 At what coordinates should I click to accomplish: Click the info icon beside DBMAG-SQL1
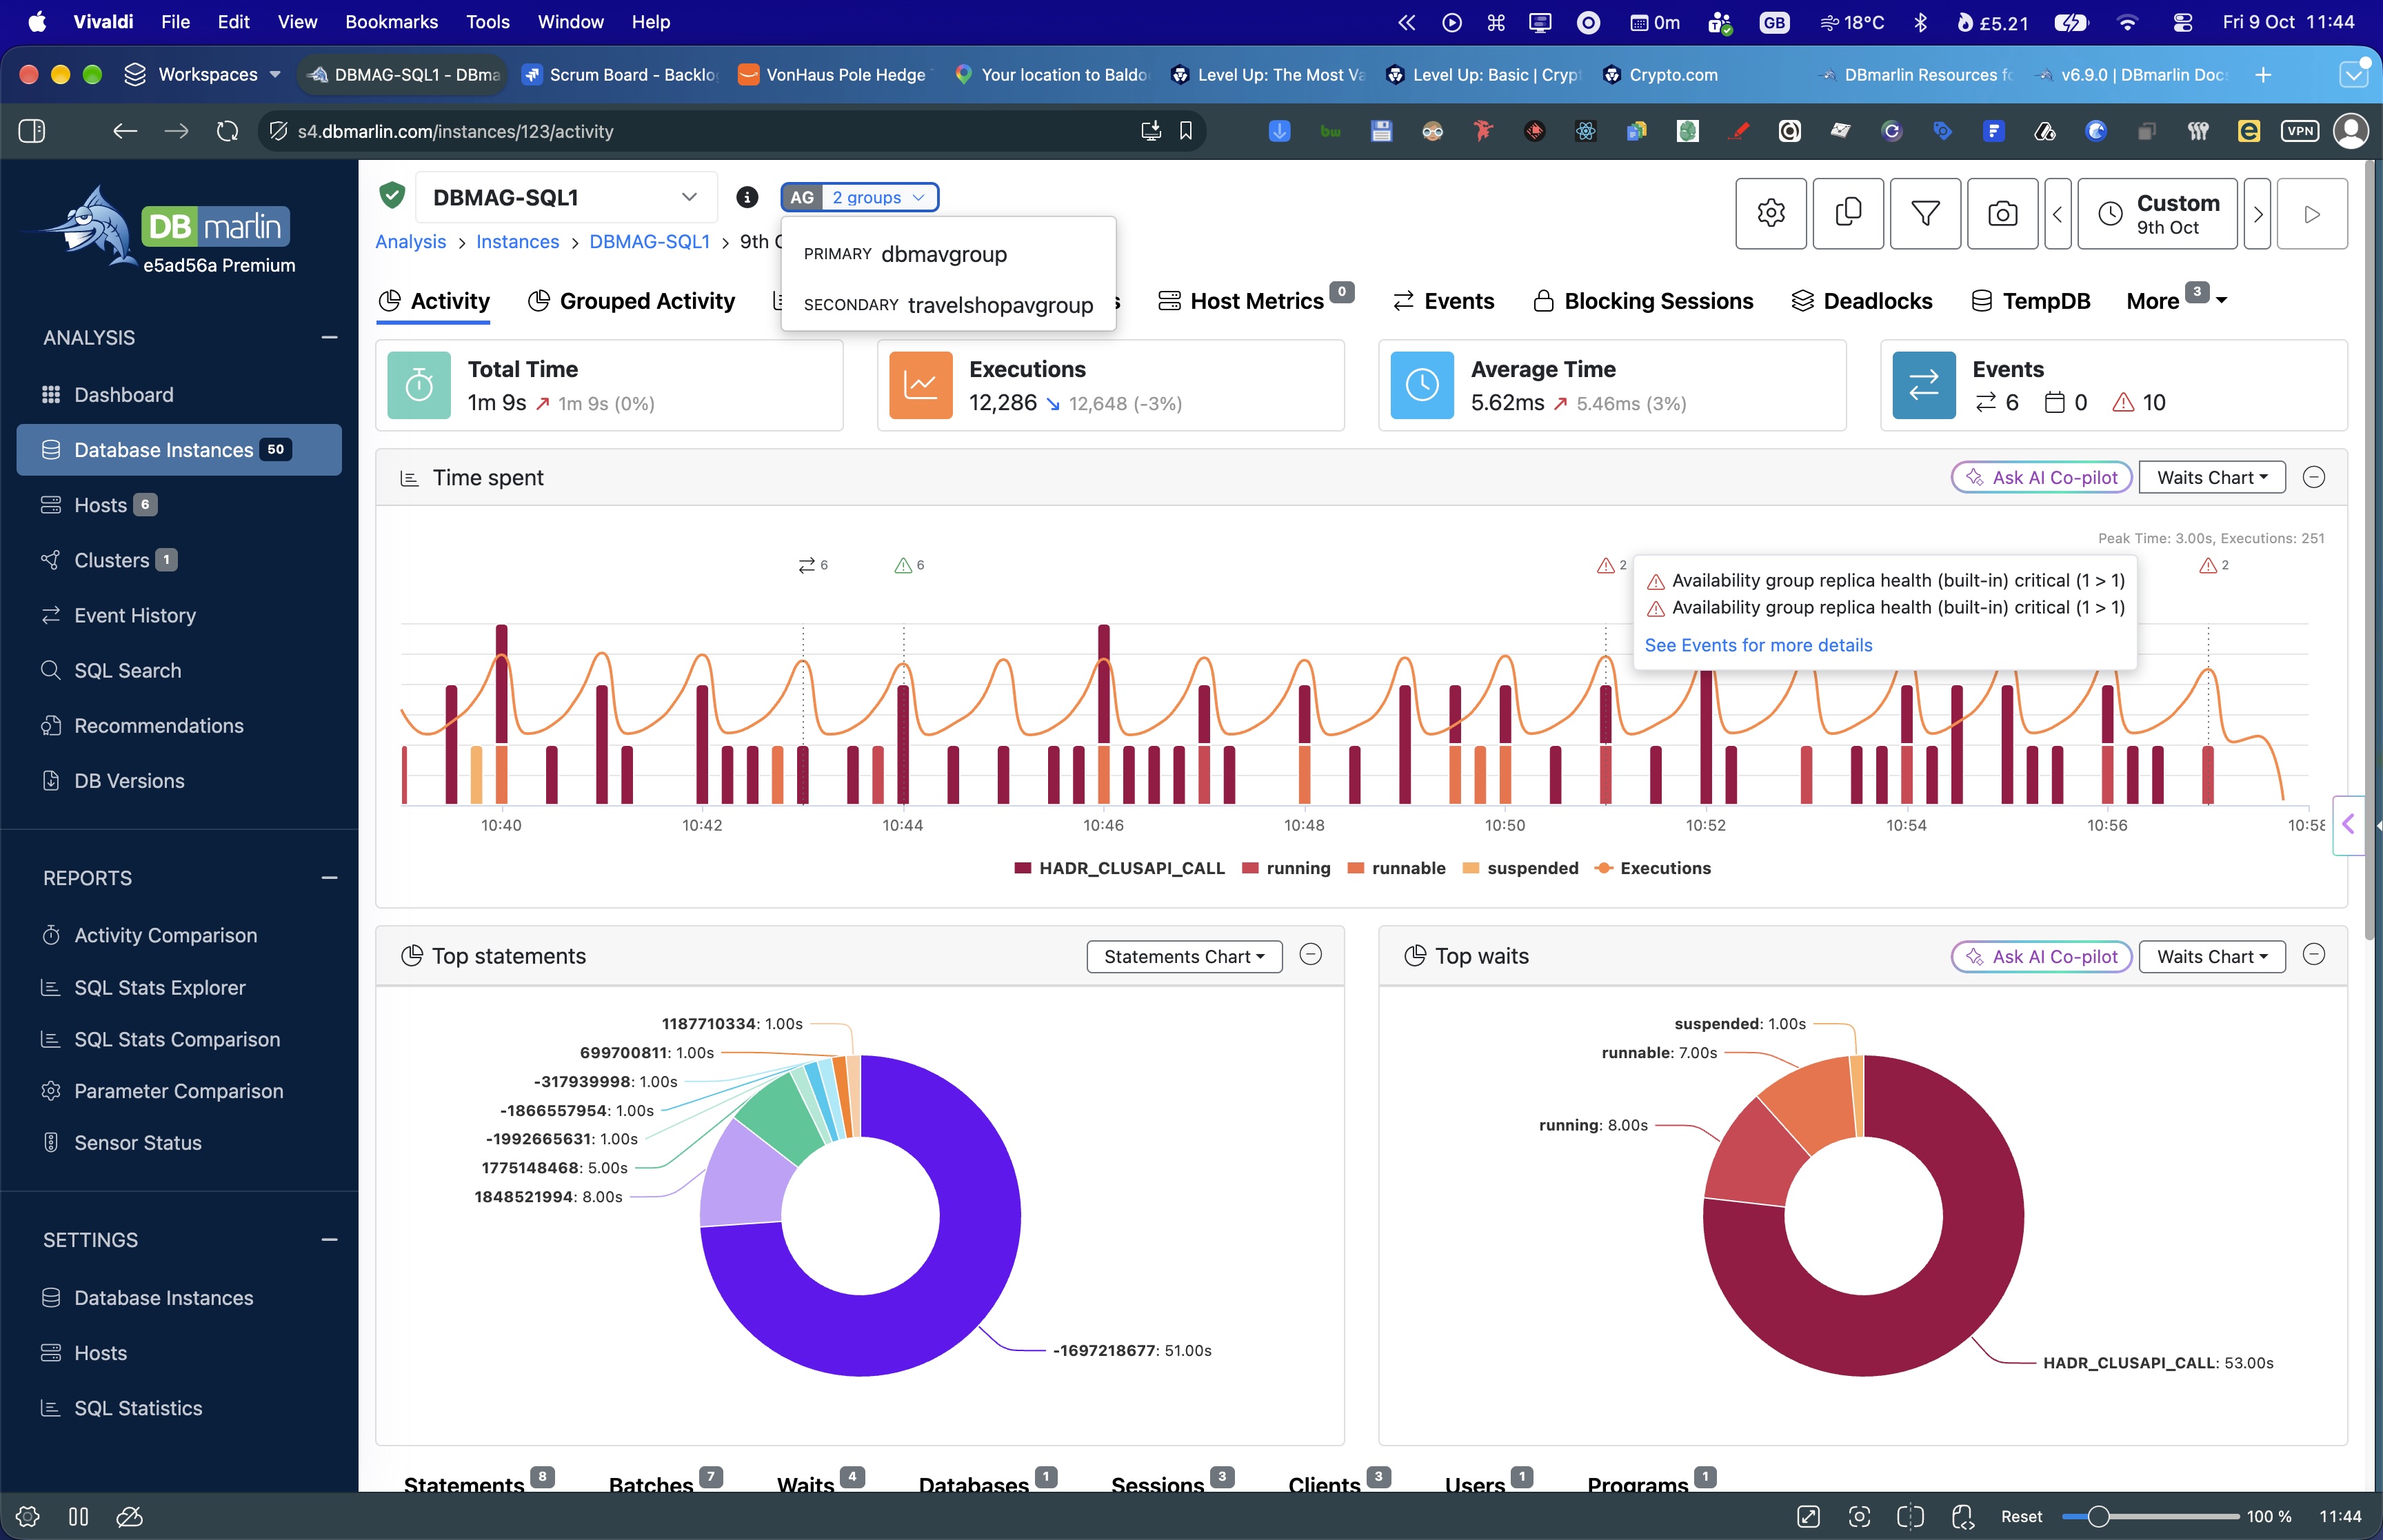pos(747,198)
